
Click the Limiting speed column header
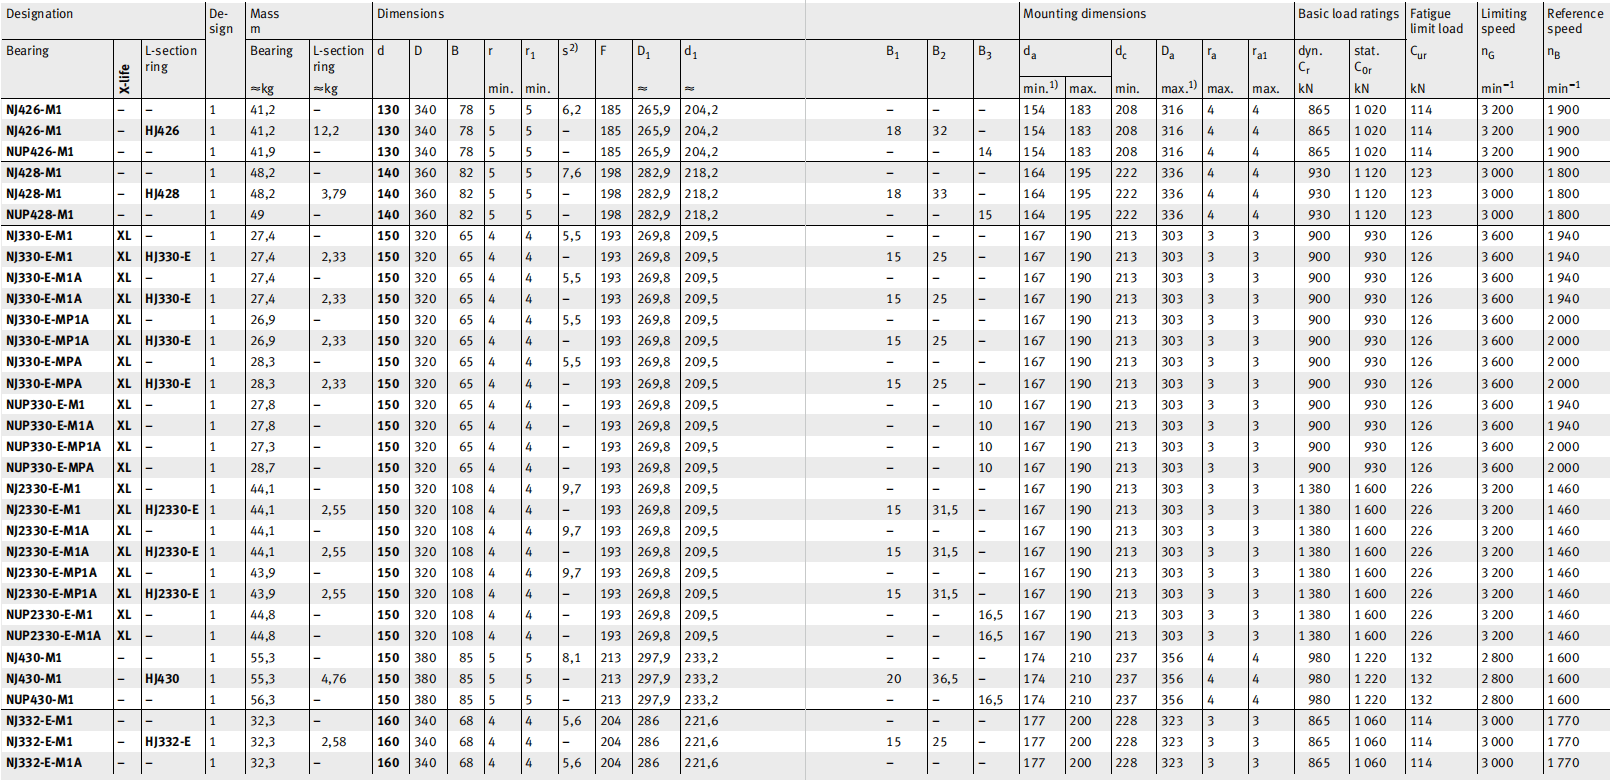tap(1503, 21)
